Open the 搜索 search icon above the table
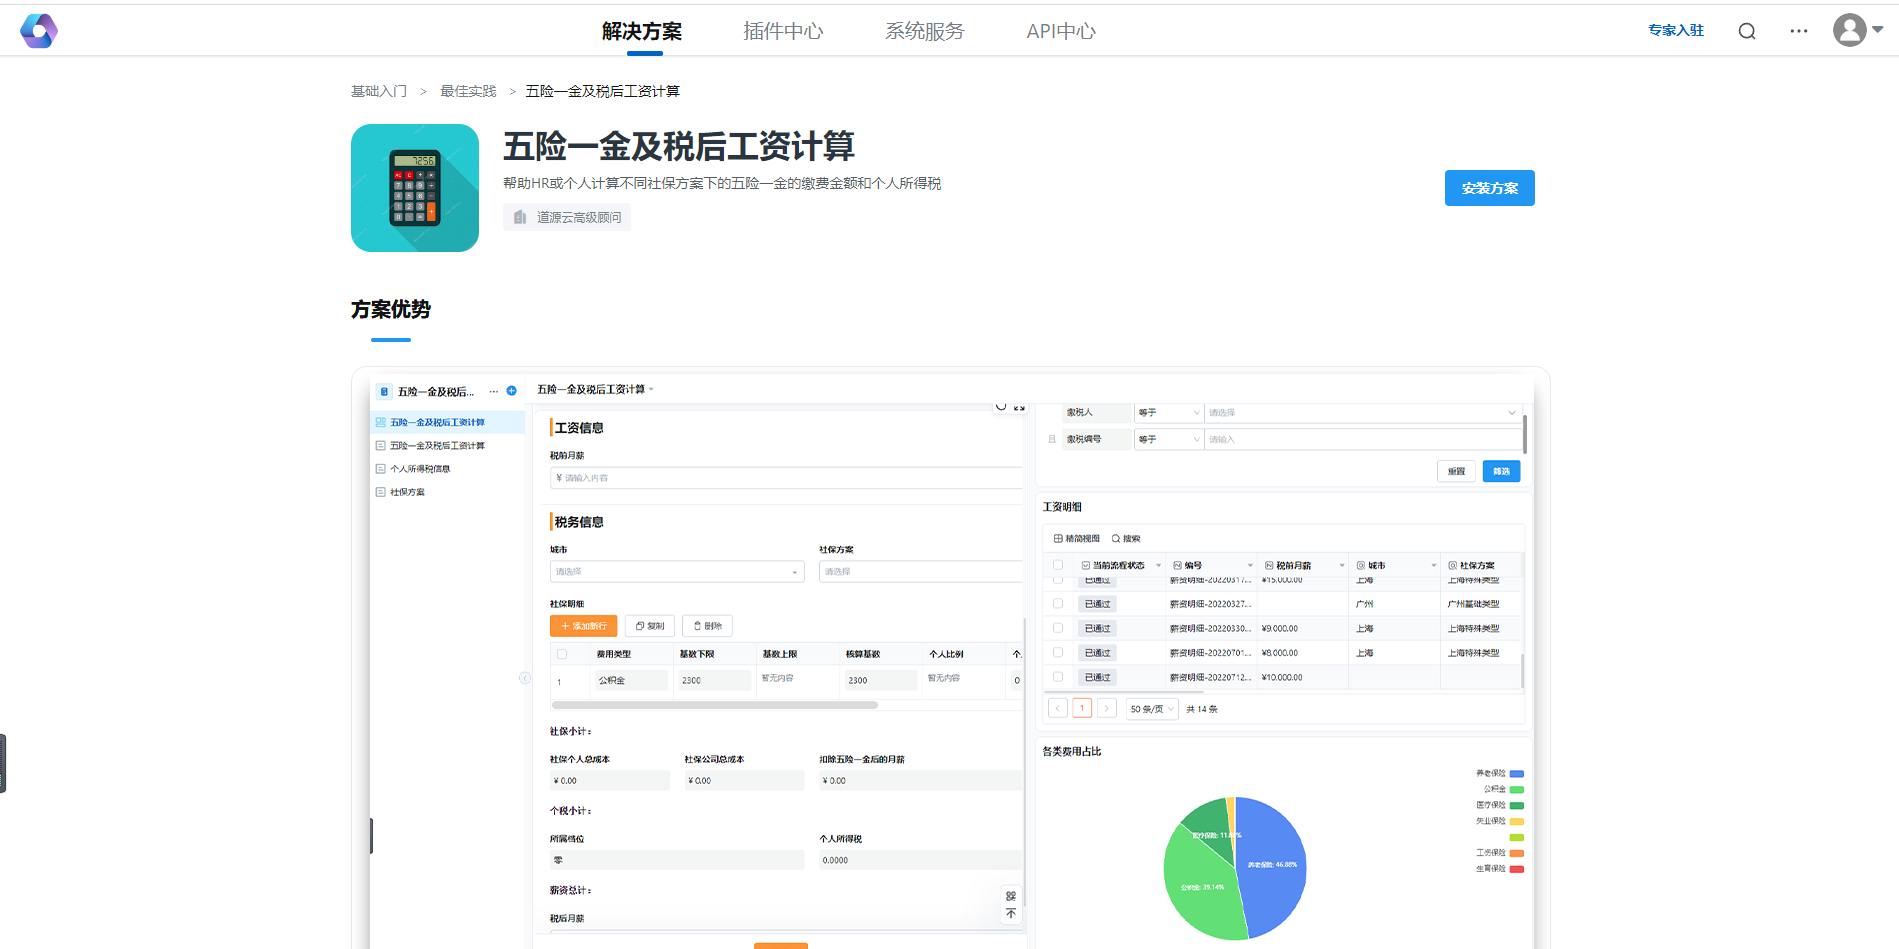The image size is (1899, 949). (1117, 538)
